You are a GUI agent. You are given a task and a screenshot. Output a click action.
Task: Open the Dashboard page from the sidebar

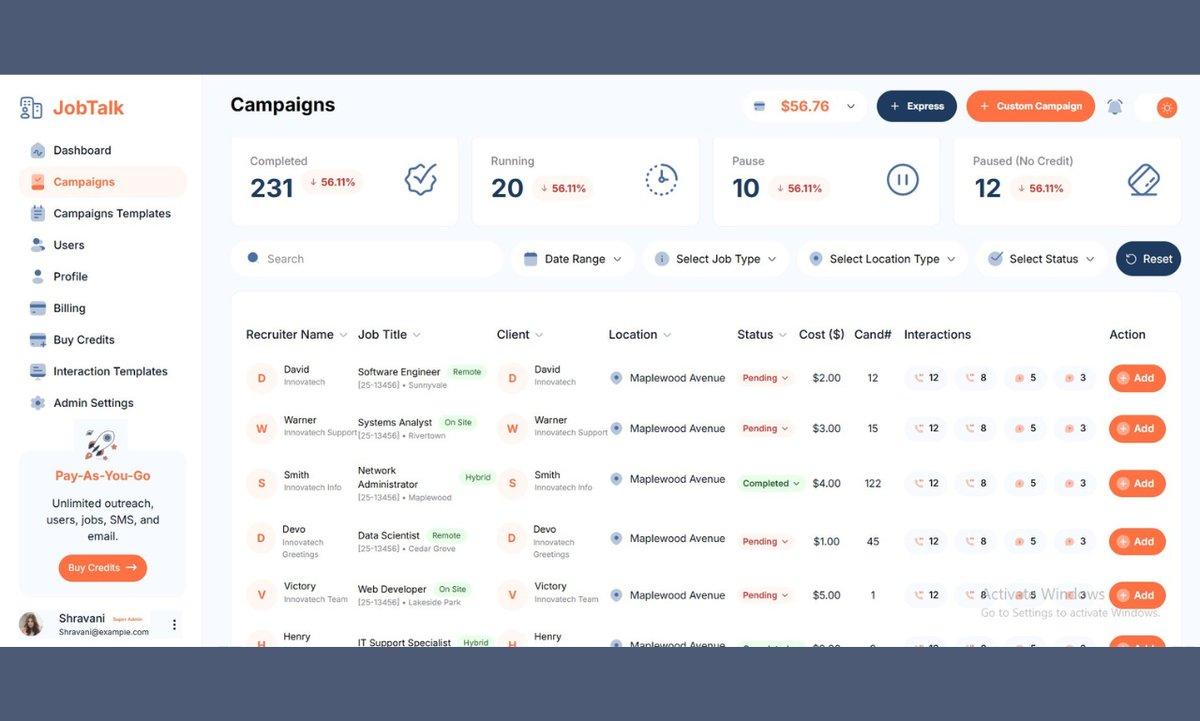[82, 151]
